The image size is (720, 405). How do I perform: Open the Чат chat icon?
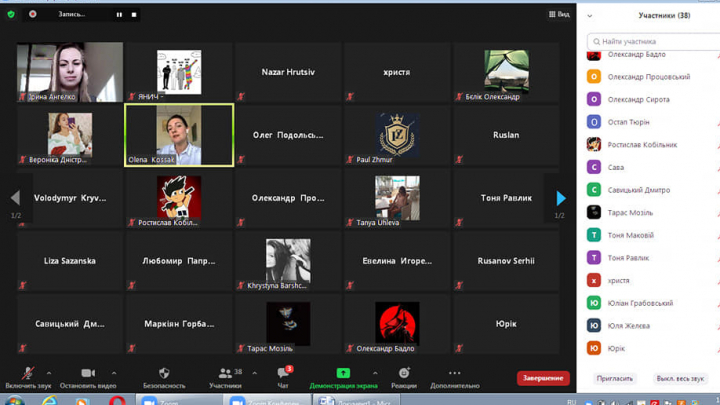click(282, 375)
